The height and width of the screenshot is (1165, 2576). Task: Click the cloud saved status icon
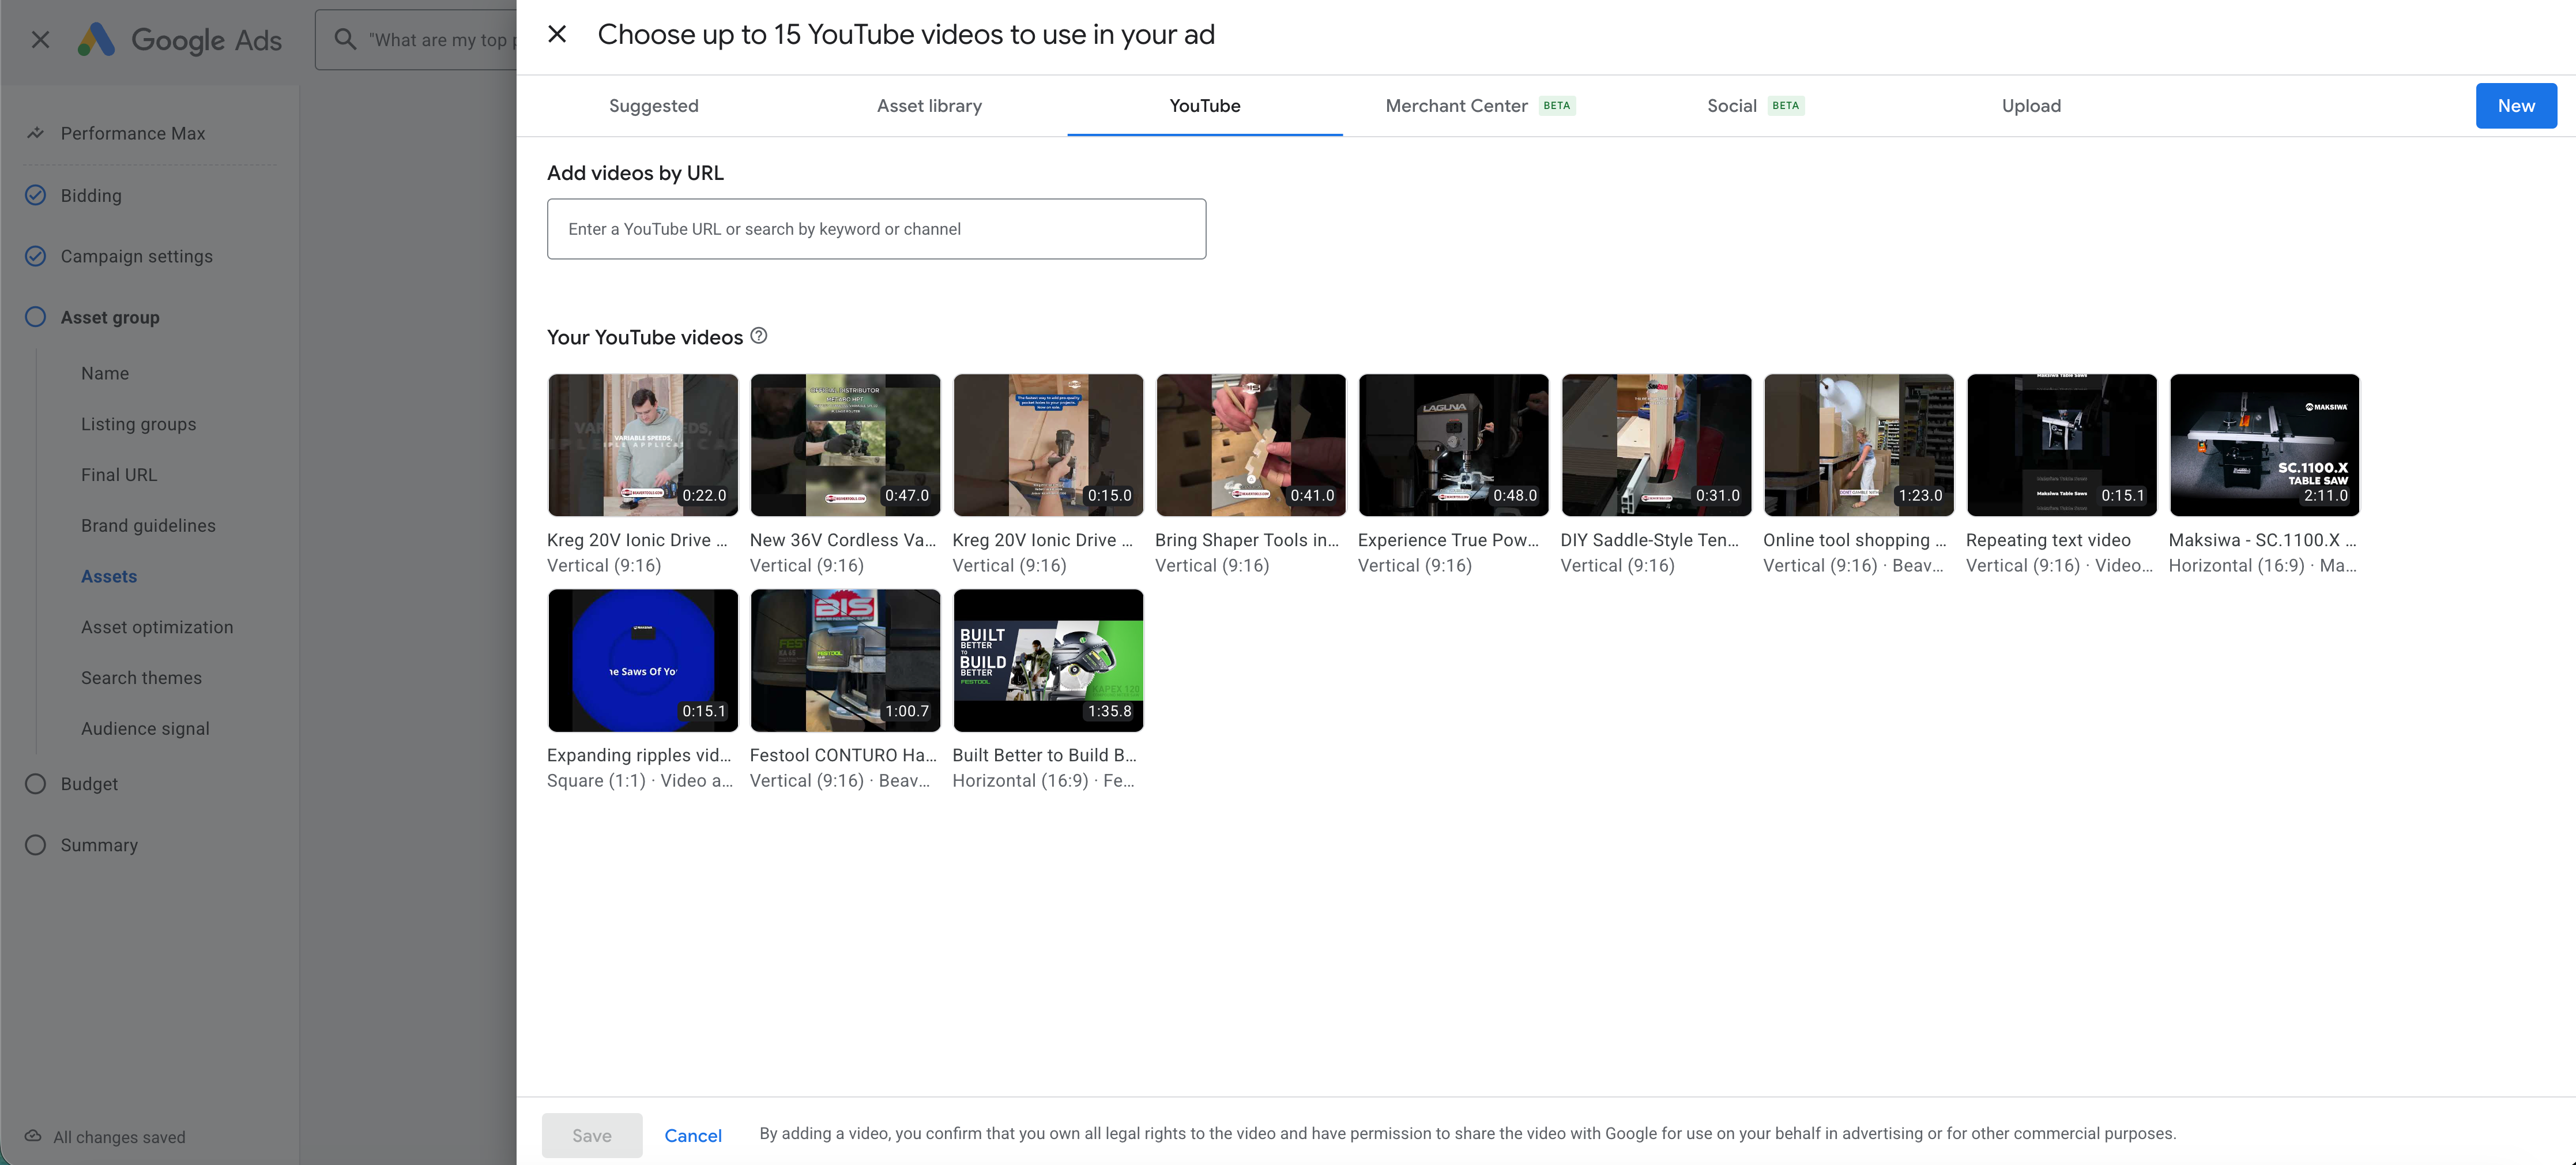click(33, 1136)
